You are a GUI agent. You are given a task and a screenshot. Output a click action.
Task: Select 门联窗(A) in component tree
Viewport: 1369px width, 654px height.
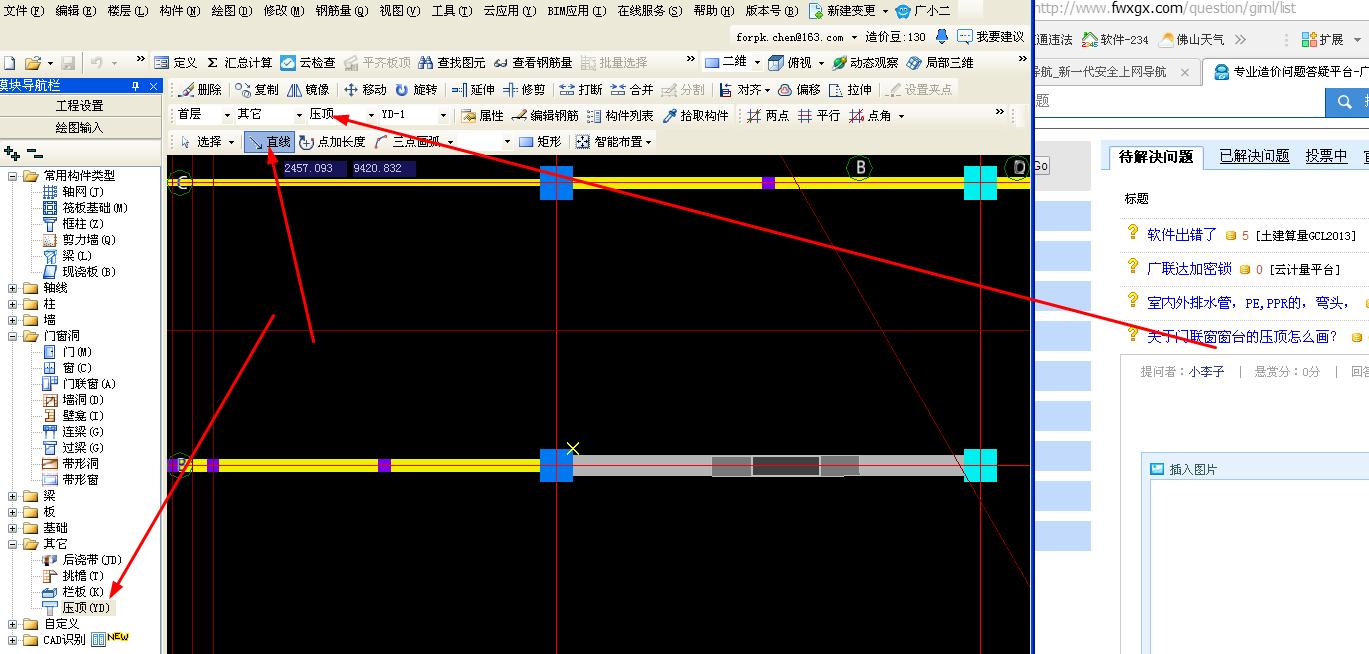(x=89, y=384)
